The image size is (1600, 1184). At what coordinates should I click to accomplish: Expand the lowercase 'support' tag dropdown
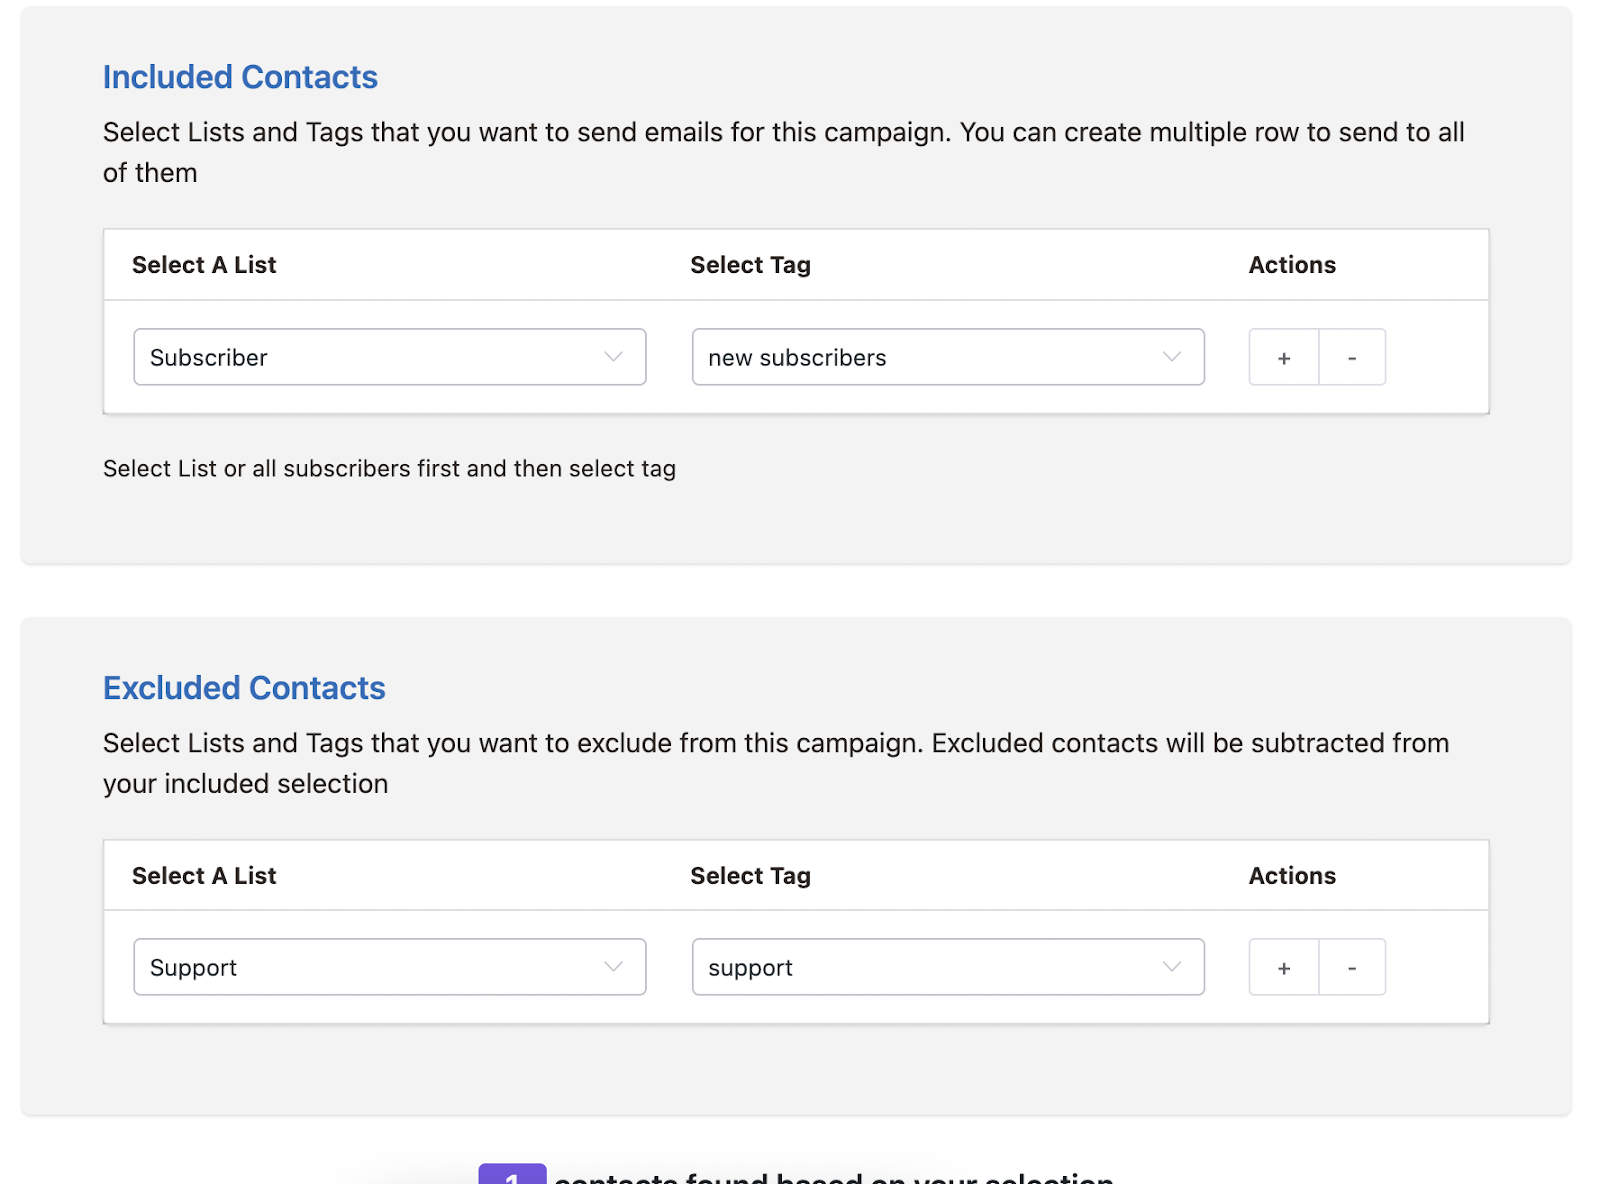[947, 968]
